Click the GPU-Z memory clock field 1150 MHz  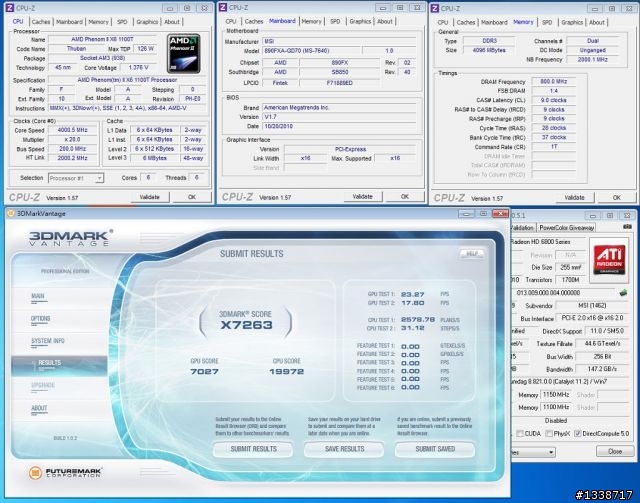coord(555,395)
